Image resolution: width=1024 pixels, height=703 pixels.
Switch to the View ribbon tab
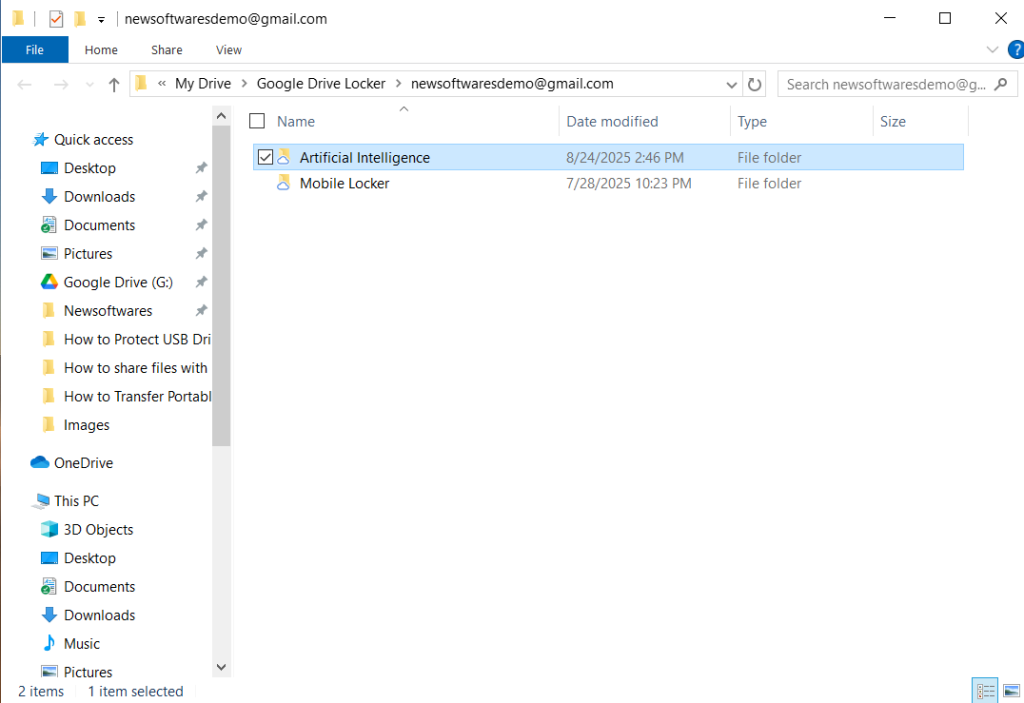(x=229, y=50)
